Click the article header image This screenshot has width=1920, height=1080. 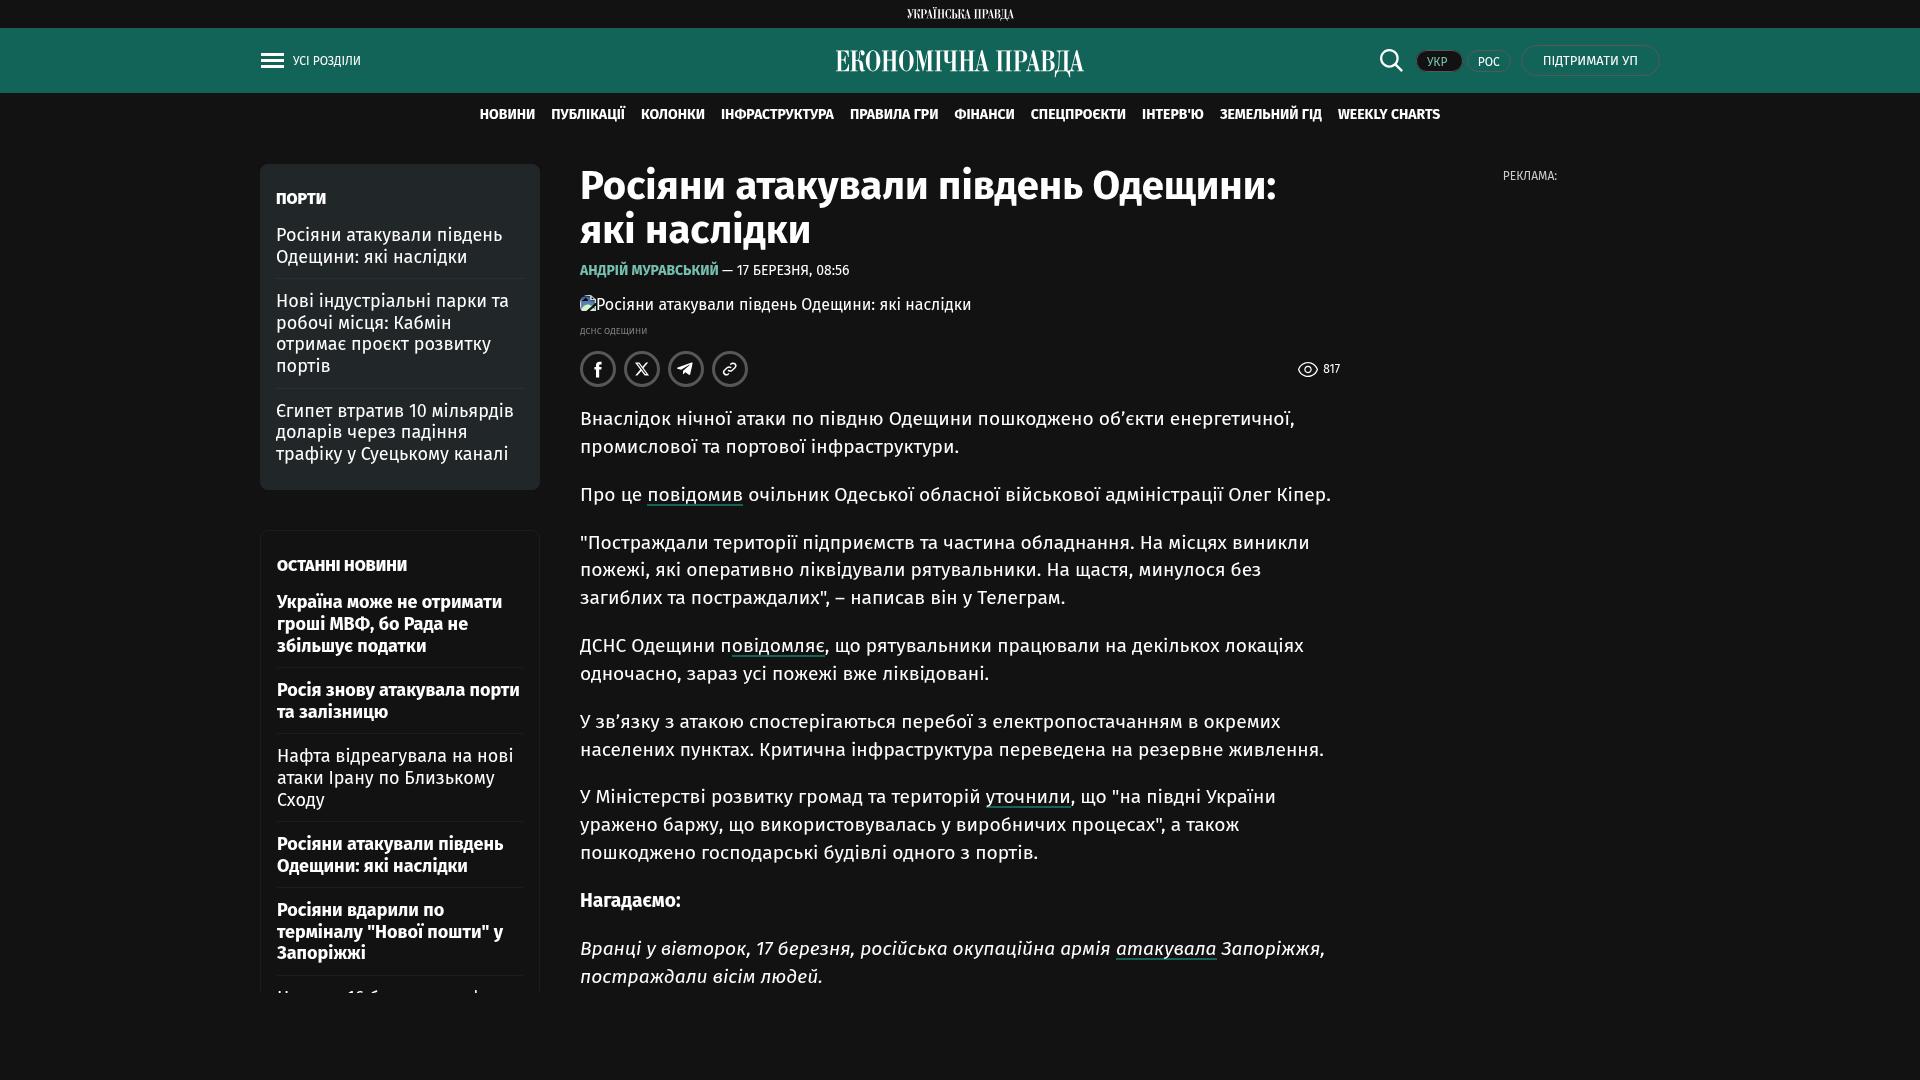pos(775,305)
